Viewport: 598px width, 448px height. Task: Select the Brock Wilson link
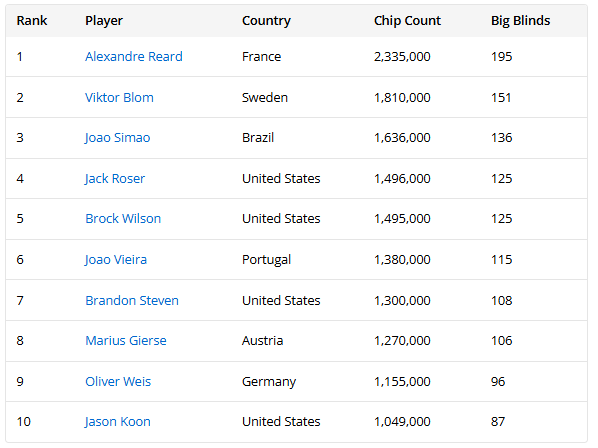click(x=123, y=218)
